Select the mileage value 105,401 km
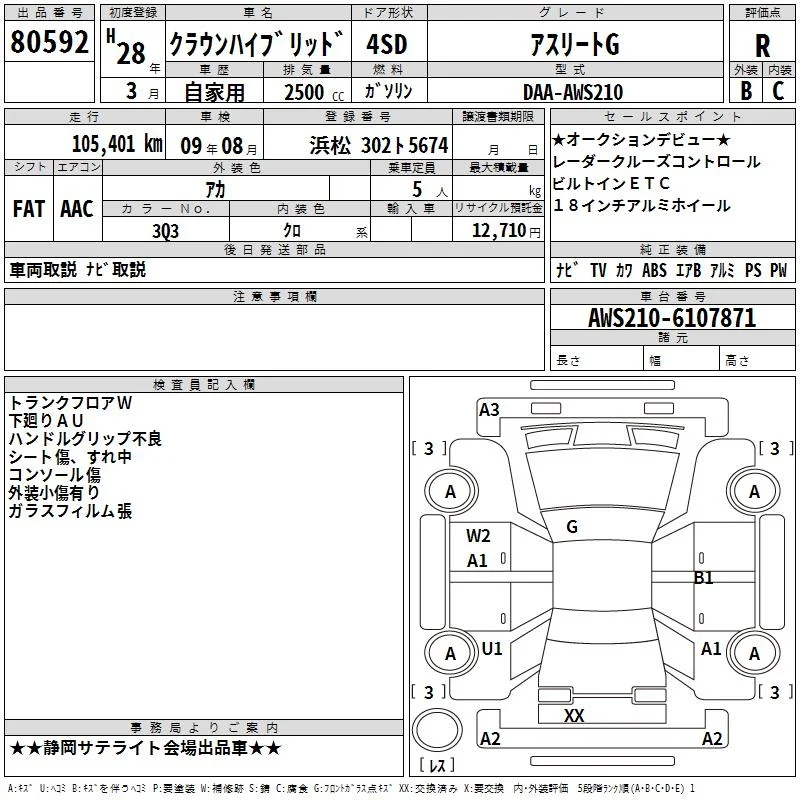800x800 pixels. pyautogui.click(x=117, y=144)
